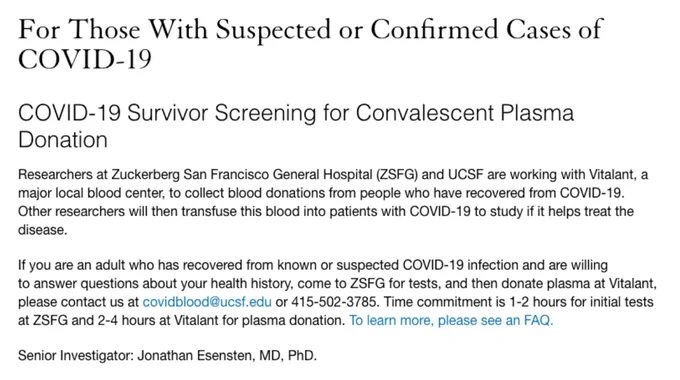This screenshot has height=380, width=680.
Task: Click the Senior Investigator label text
Action: [x=76, y=356]
